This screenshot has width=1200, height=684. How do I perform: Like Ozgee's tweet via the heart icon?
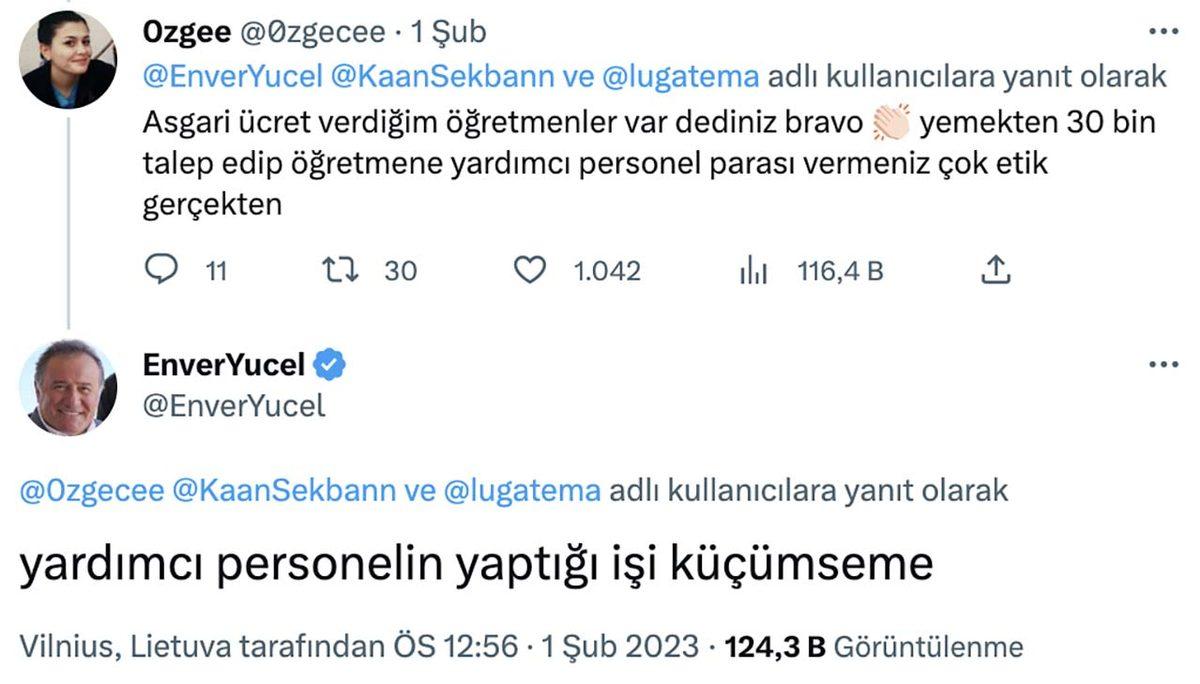pyautogui.click(x=530, y=269)
